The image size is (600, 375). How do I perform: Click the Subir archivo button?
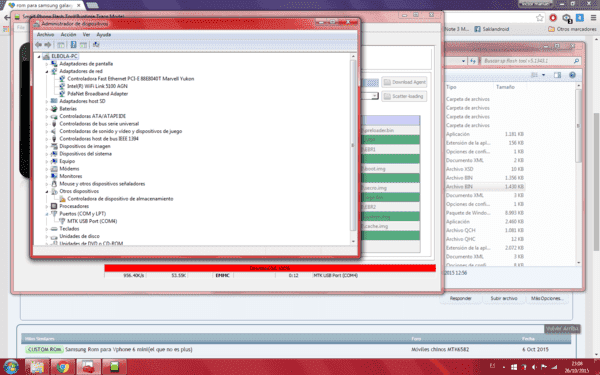pos(504,298)
